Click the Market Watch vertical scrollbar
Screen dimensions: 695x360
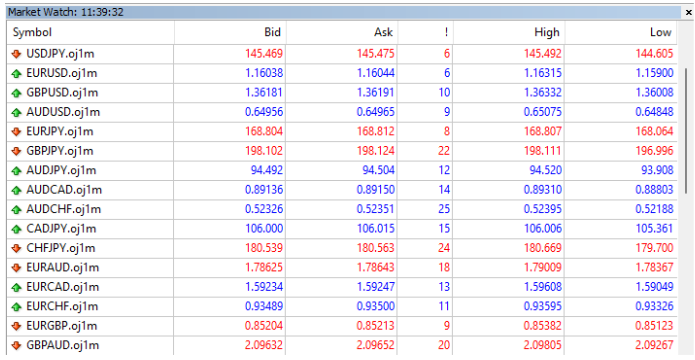(x=686, y=131)
